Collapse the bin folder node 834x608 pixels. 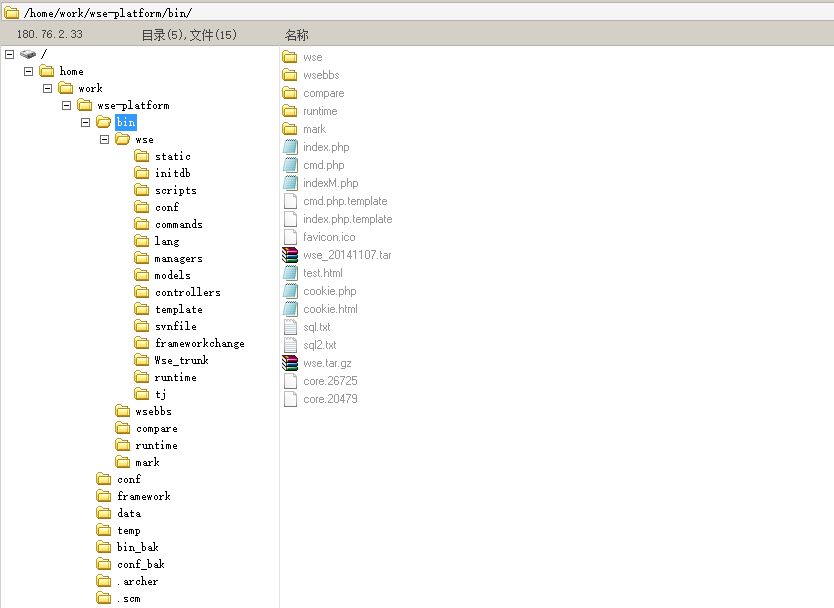86,122
